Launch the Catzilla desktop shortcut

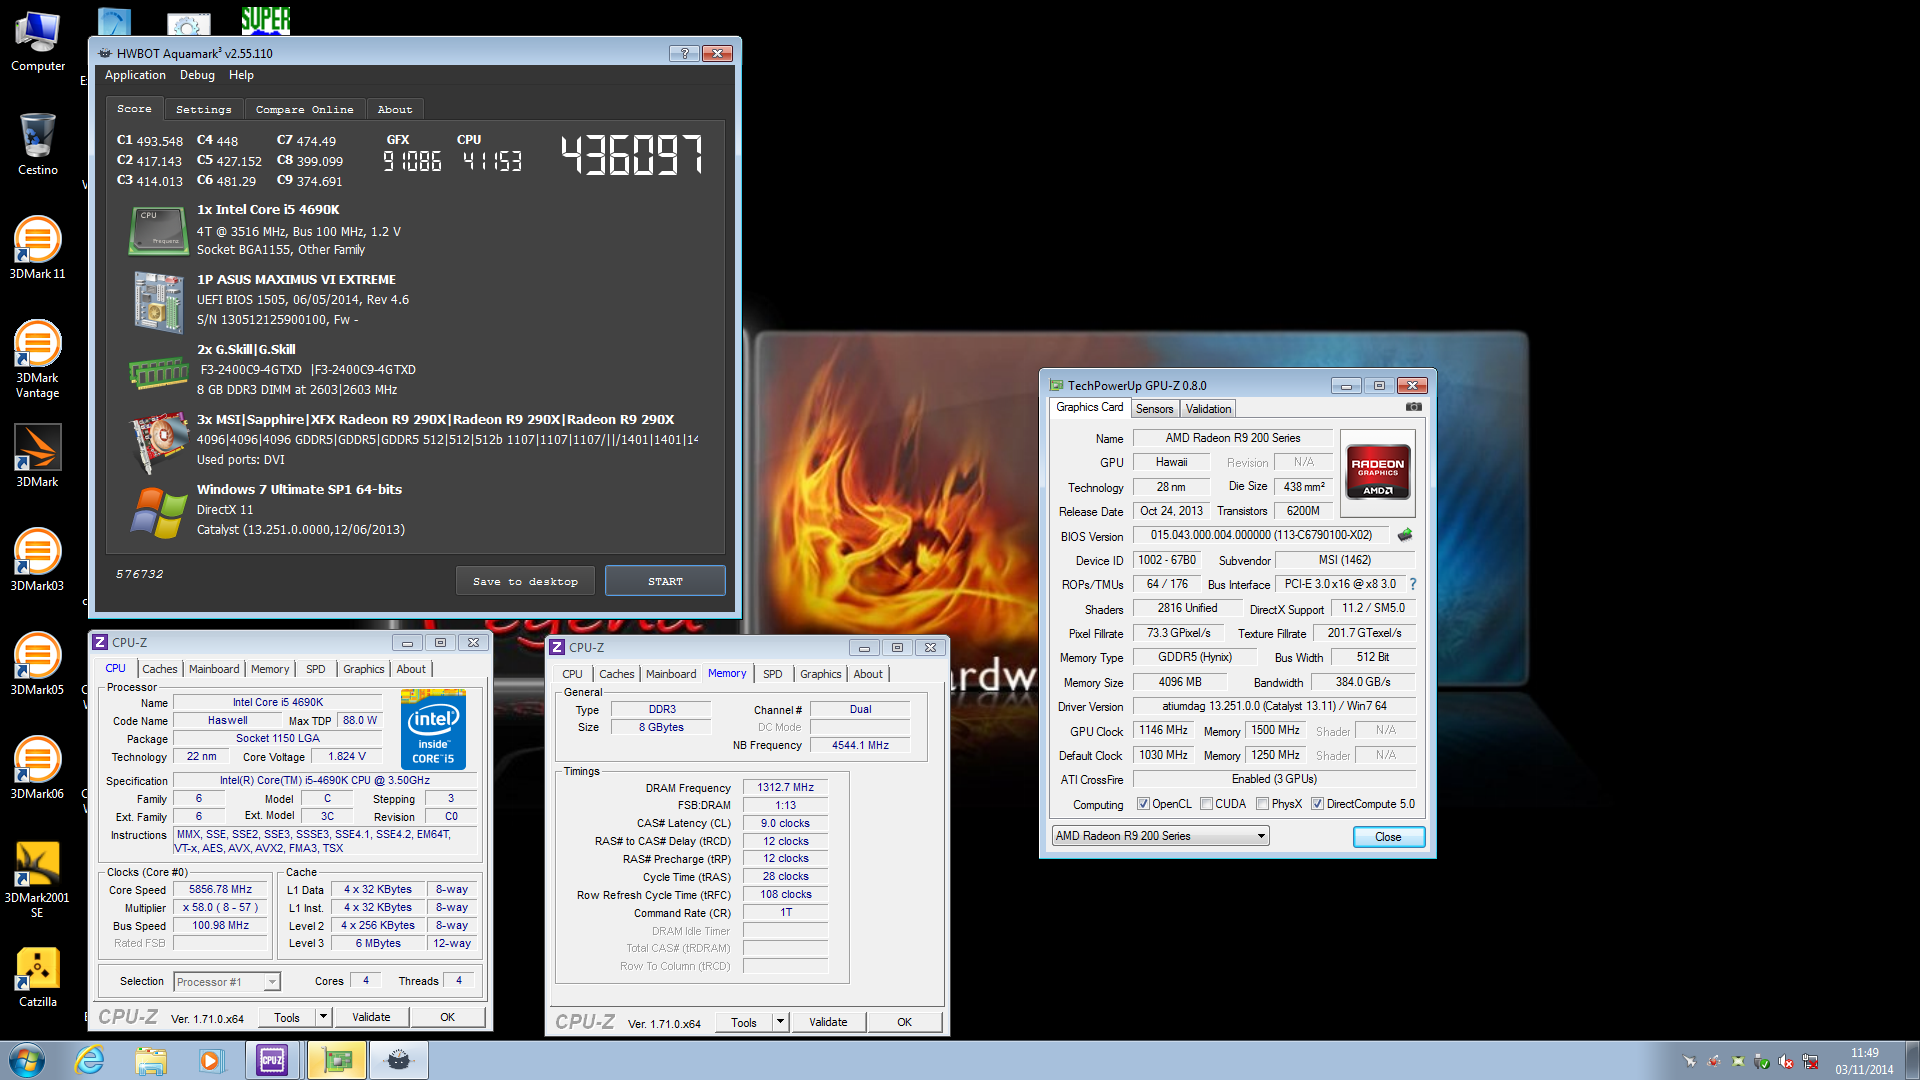pyautogui.click(x=37, y=976)
